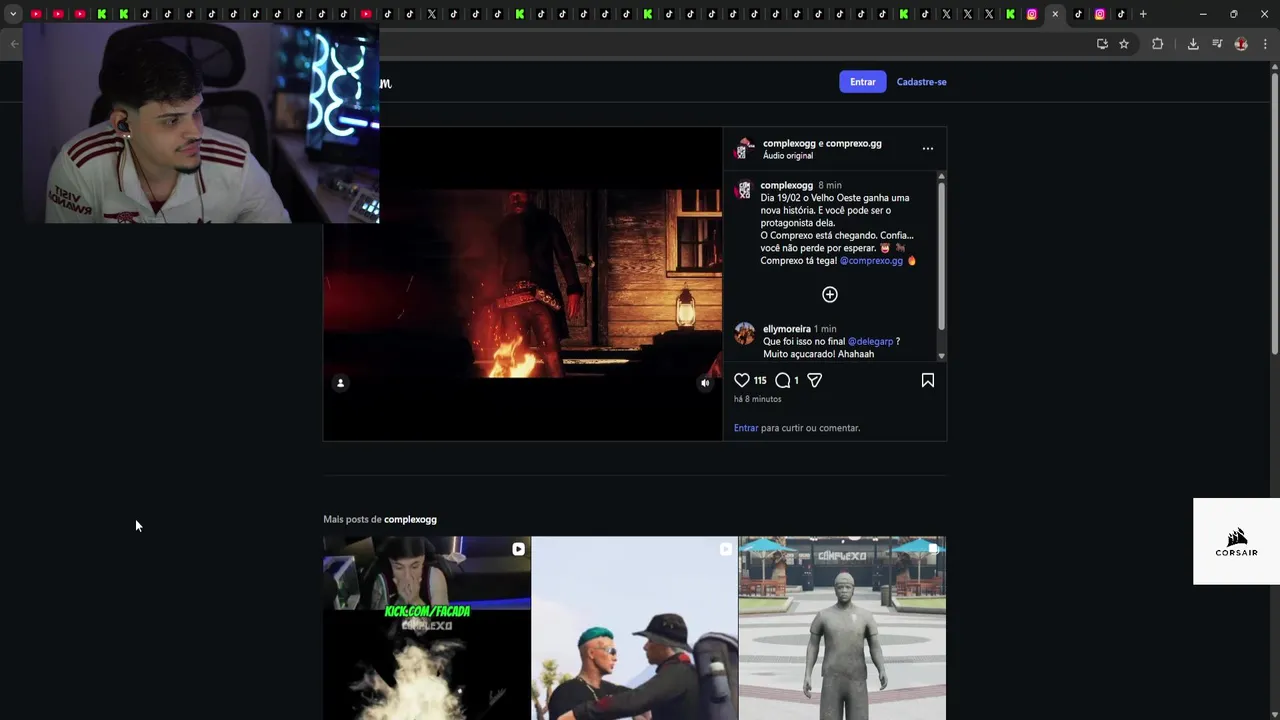This screenshot has height=720, width=1280.
Task: Open comments via the speech bubble icon
Action: click(783, 380)
